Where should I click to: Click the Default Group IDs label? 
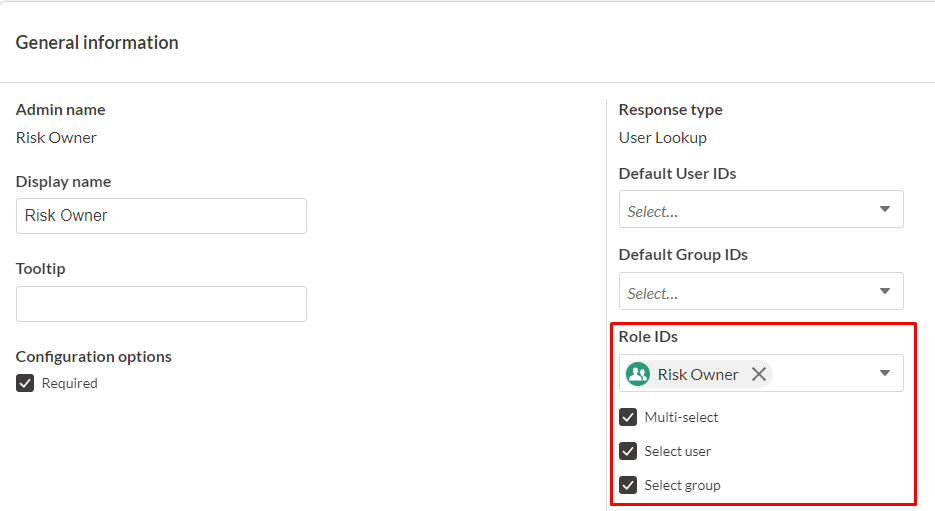point(683,255)
